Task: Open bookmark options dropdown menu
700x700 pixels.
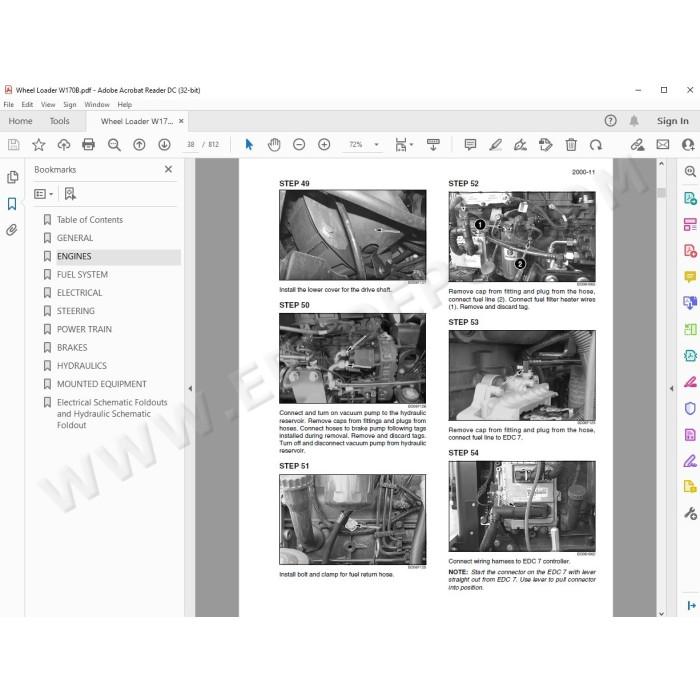Action: [44, 194]
